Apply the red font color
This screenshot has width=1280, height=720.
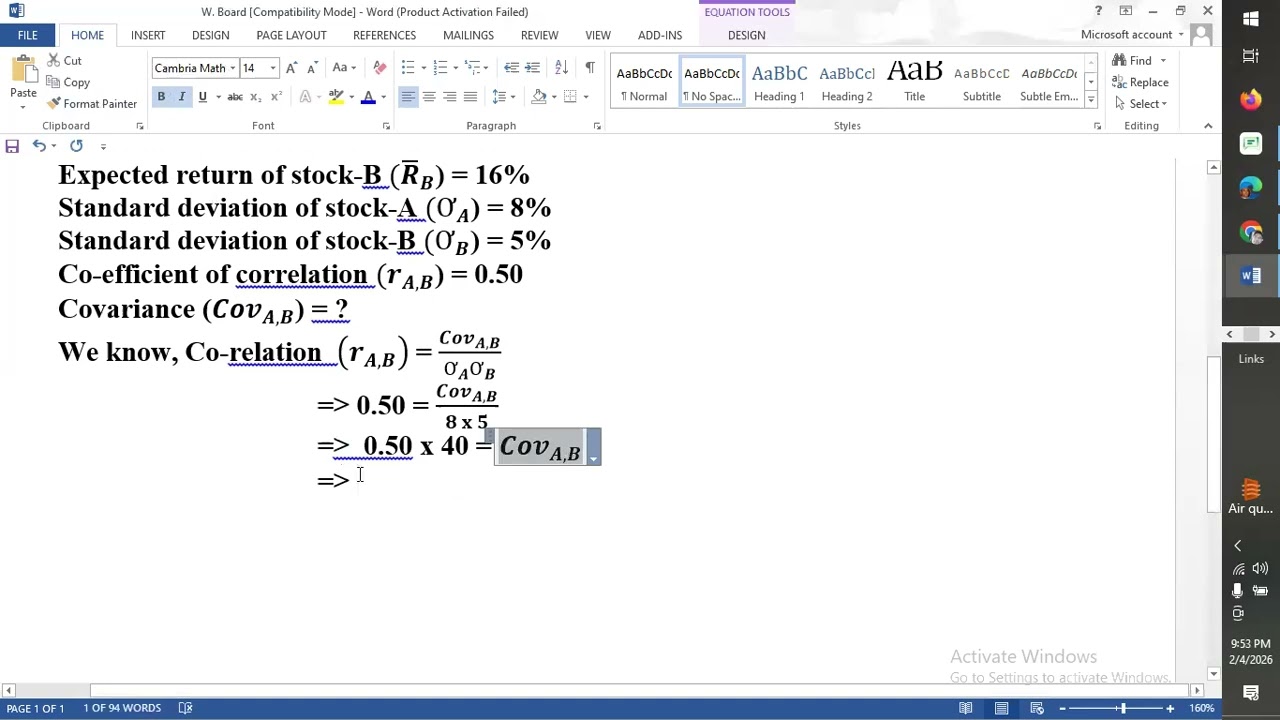pyautogui.click(x=368, y=97)
